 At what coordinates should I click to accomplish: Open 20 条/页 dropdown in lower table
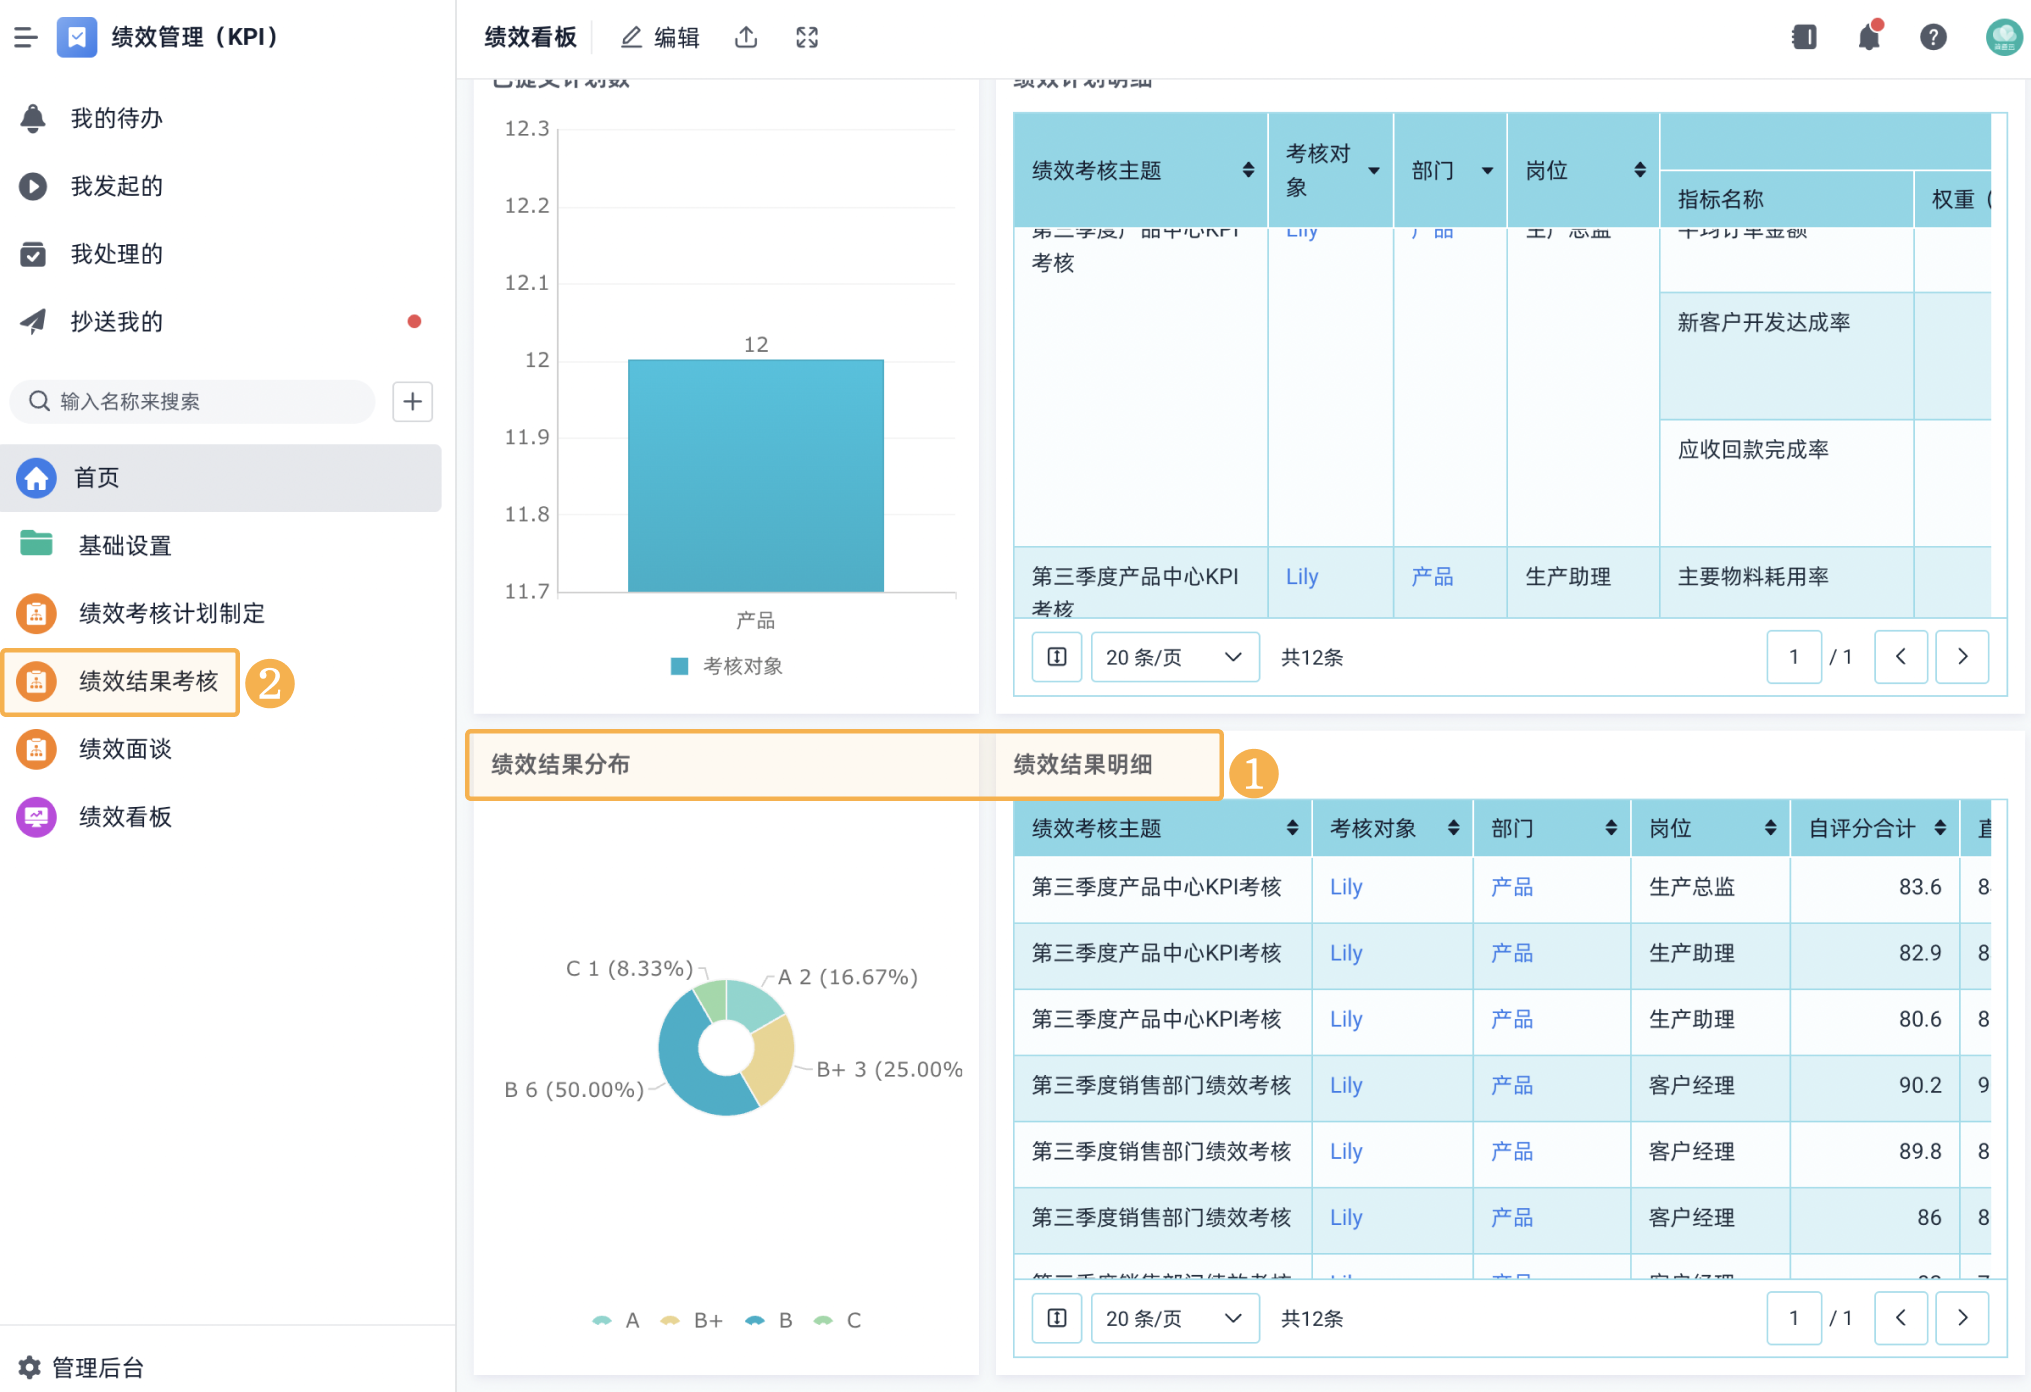(1174, 1318)
